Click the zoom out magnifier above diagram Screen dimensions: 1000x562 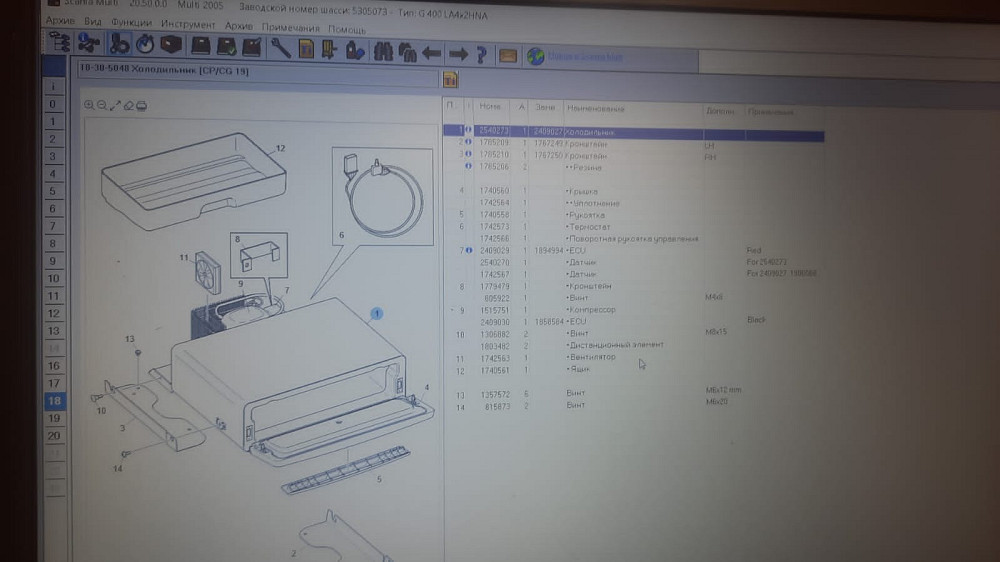pos(102,105)
